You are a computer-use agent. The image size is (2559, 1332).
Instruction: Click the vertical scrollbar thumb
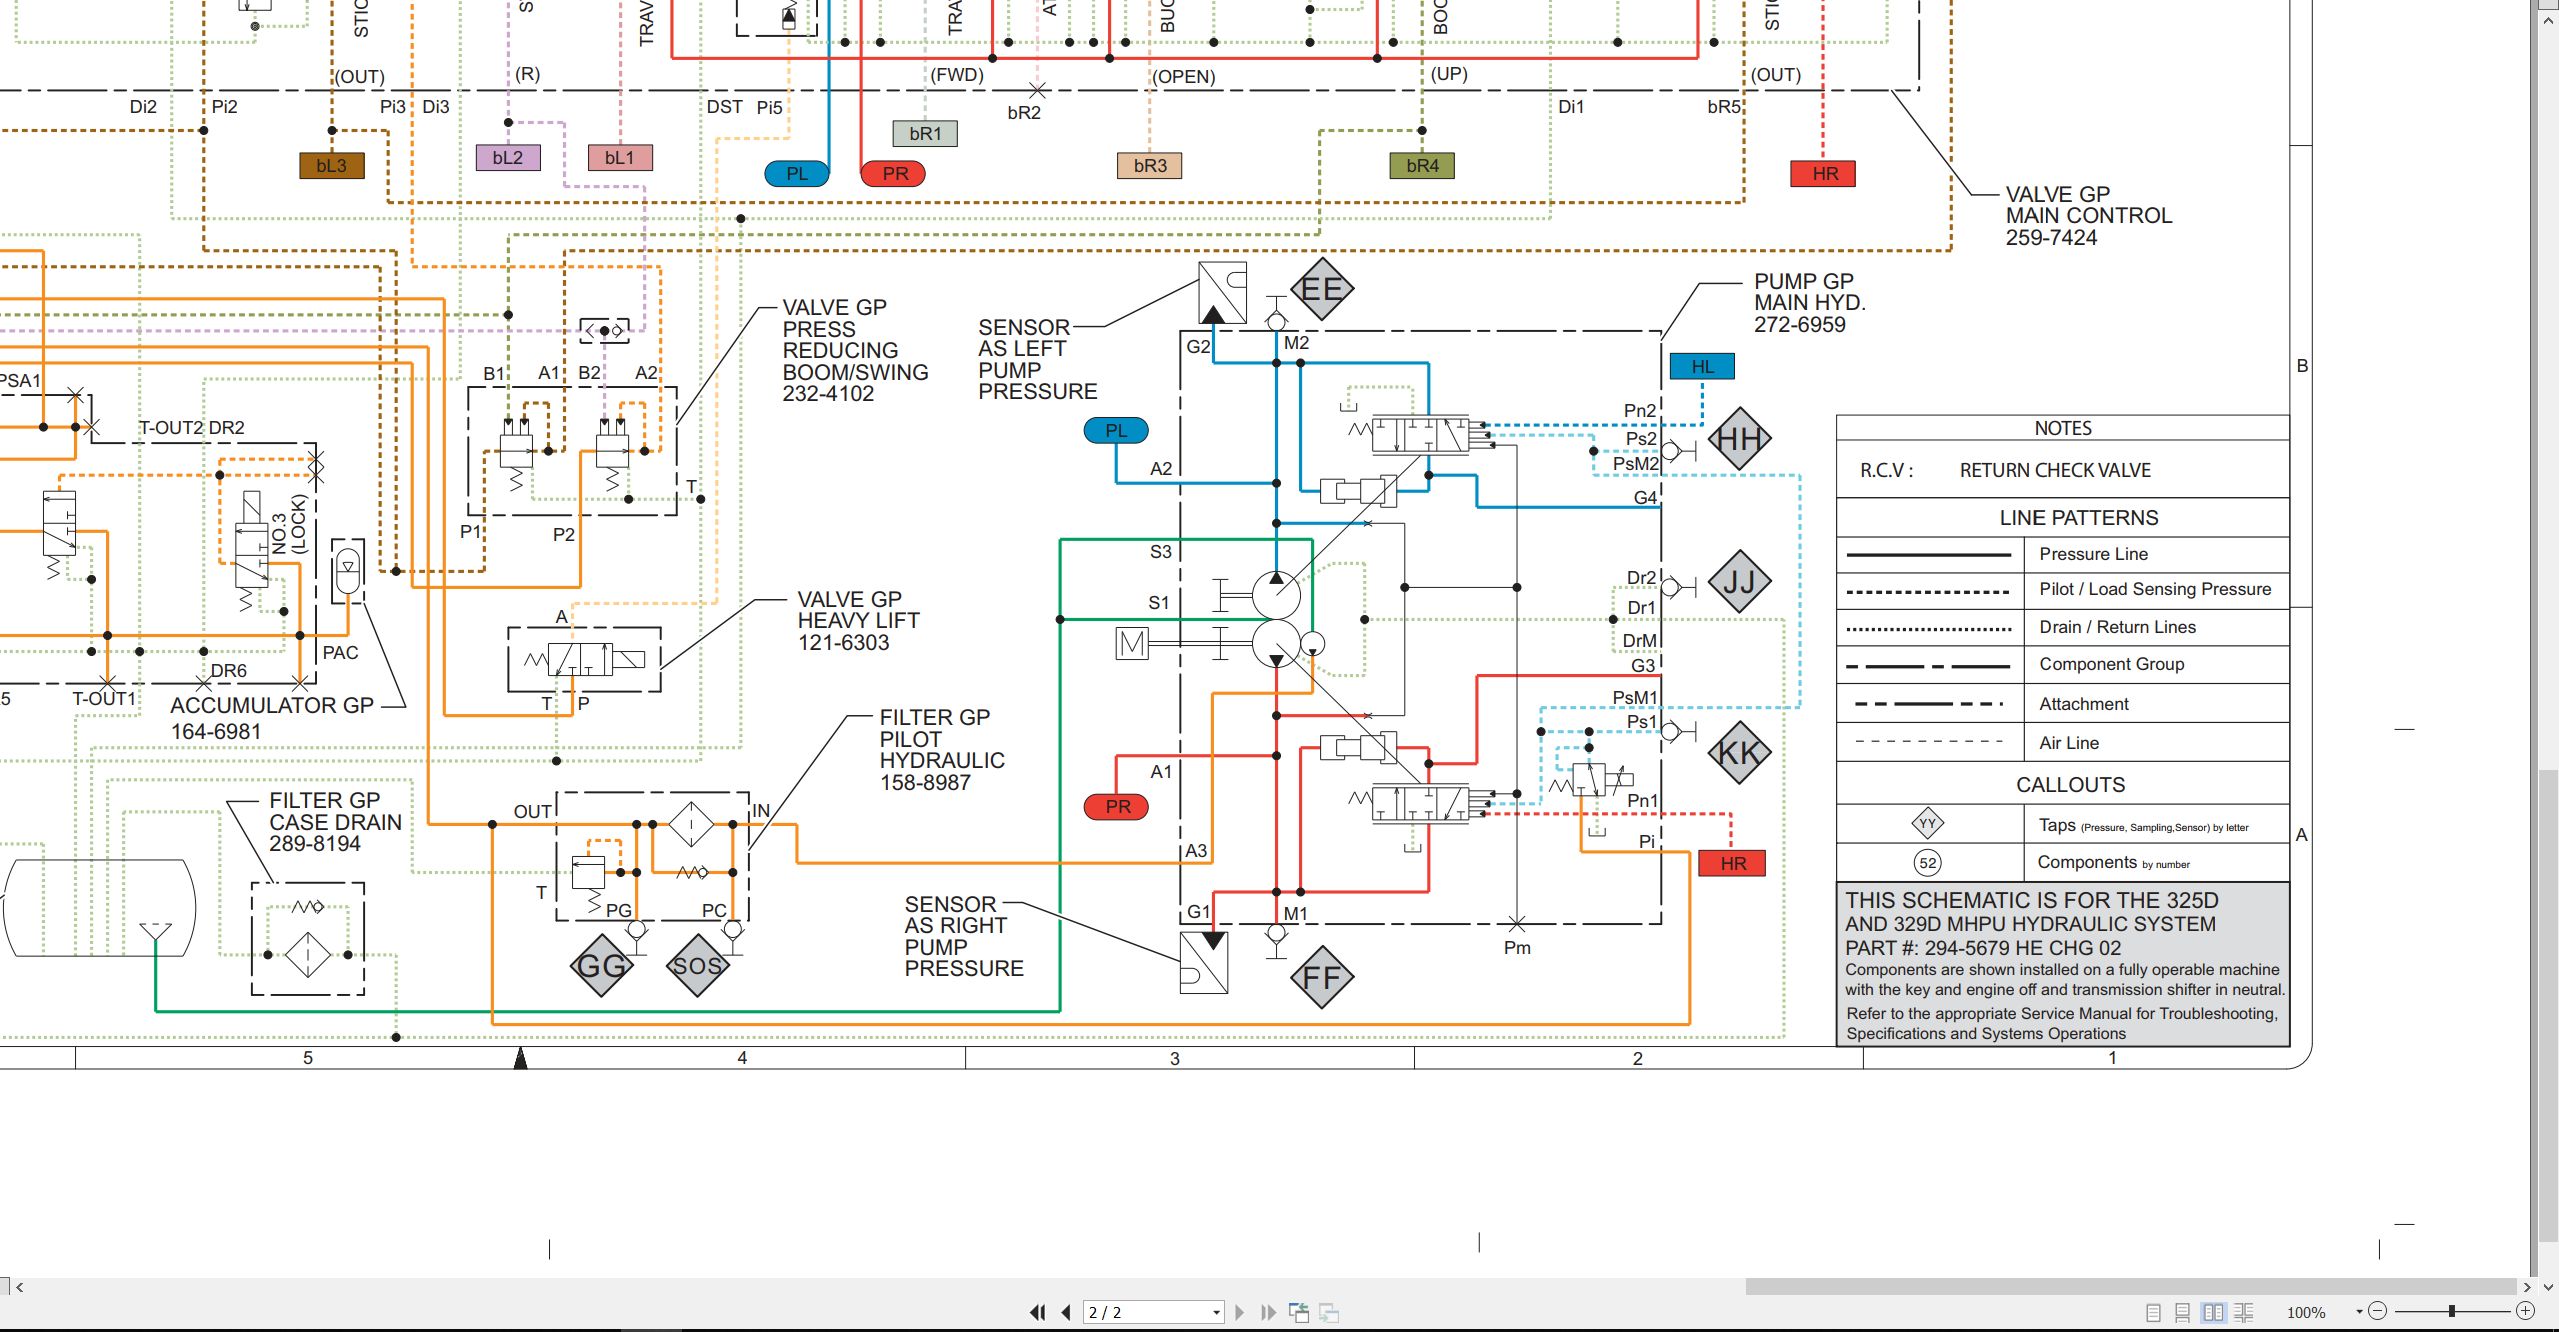(x=2548, y=1005)
